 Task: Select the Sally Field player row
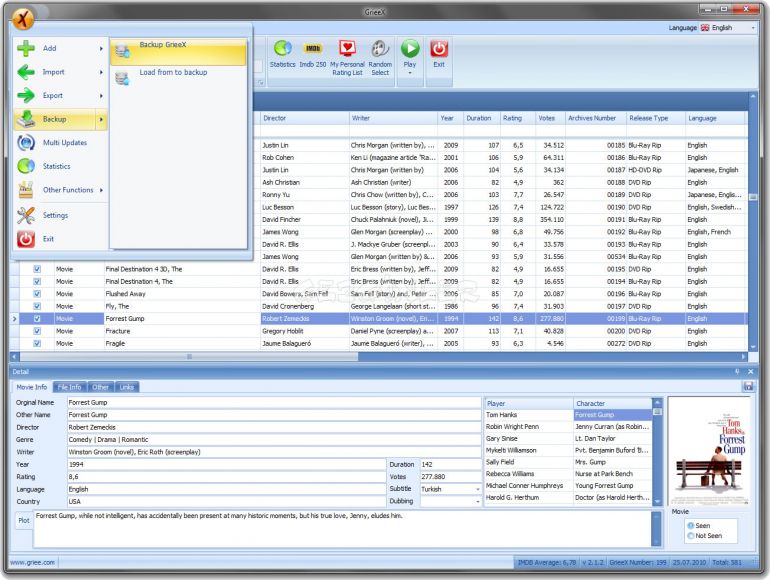coord(528,462)
